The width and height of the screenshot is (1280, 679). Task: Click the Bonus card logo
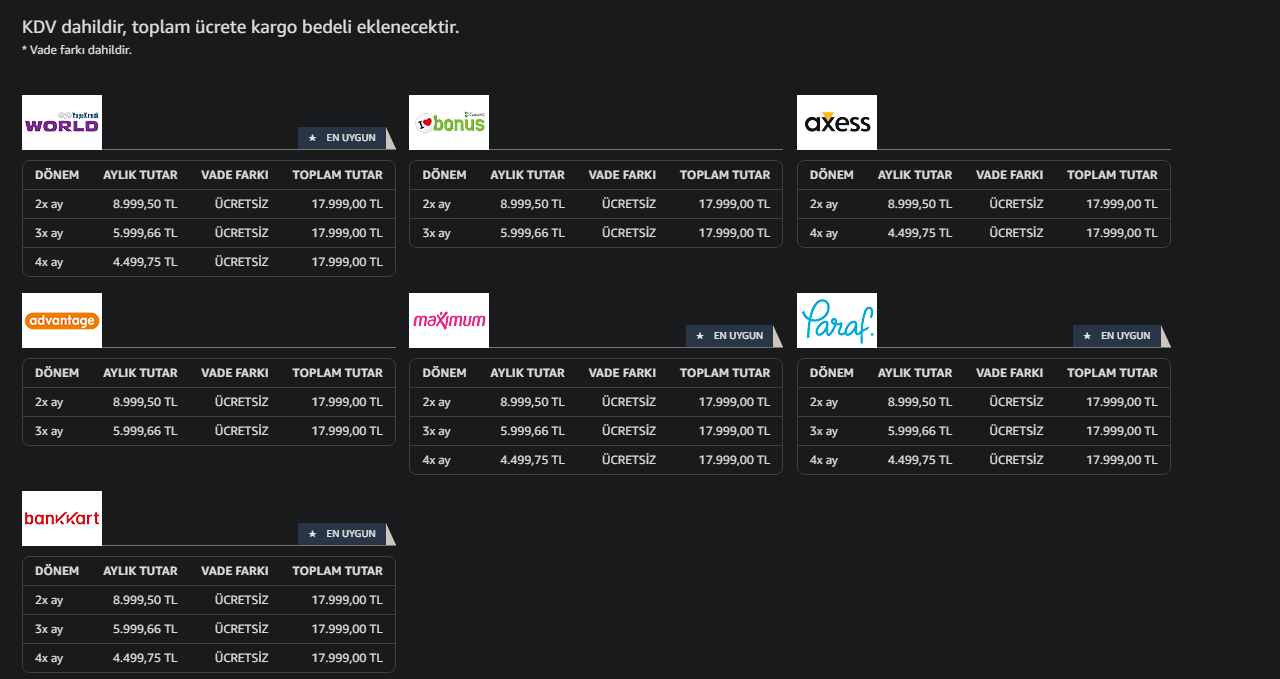(449, 122)
